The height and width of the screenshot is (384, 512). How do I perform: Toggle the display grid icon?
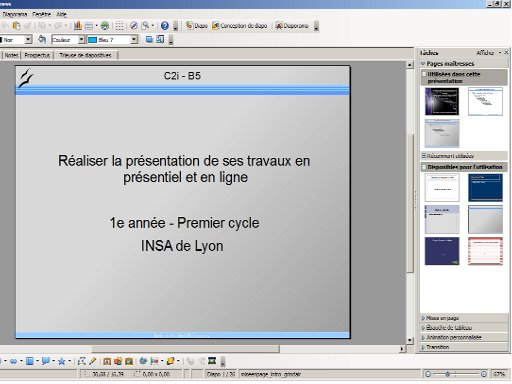(120, 26)
